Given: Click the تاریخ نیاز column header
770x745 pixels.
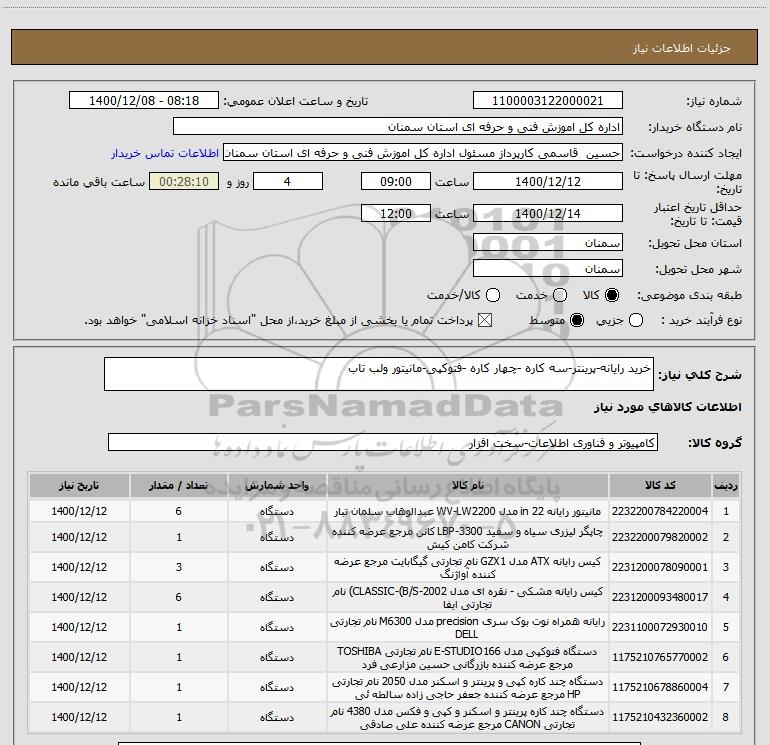Looking at the screenshot, I should [79, 485].
